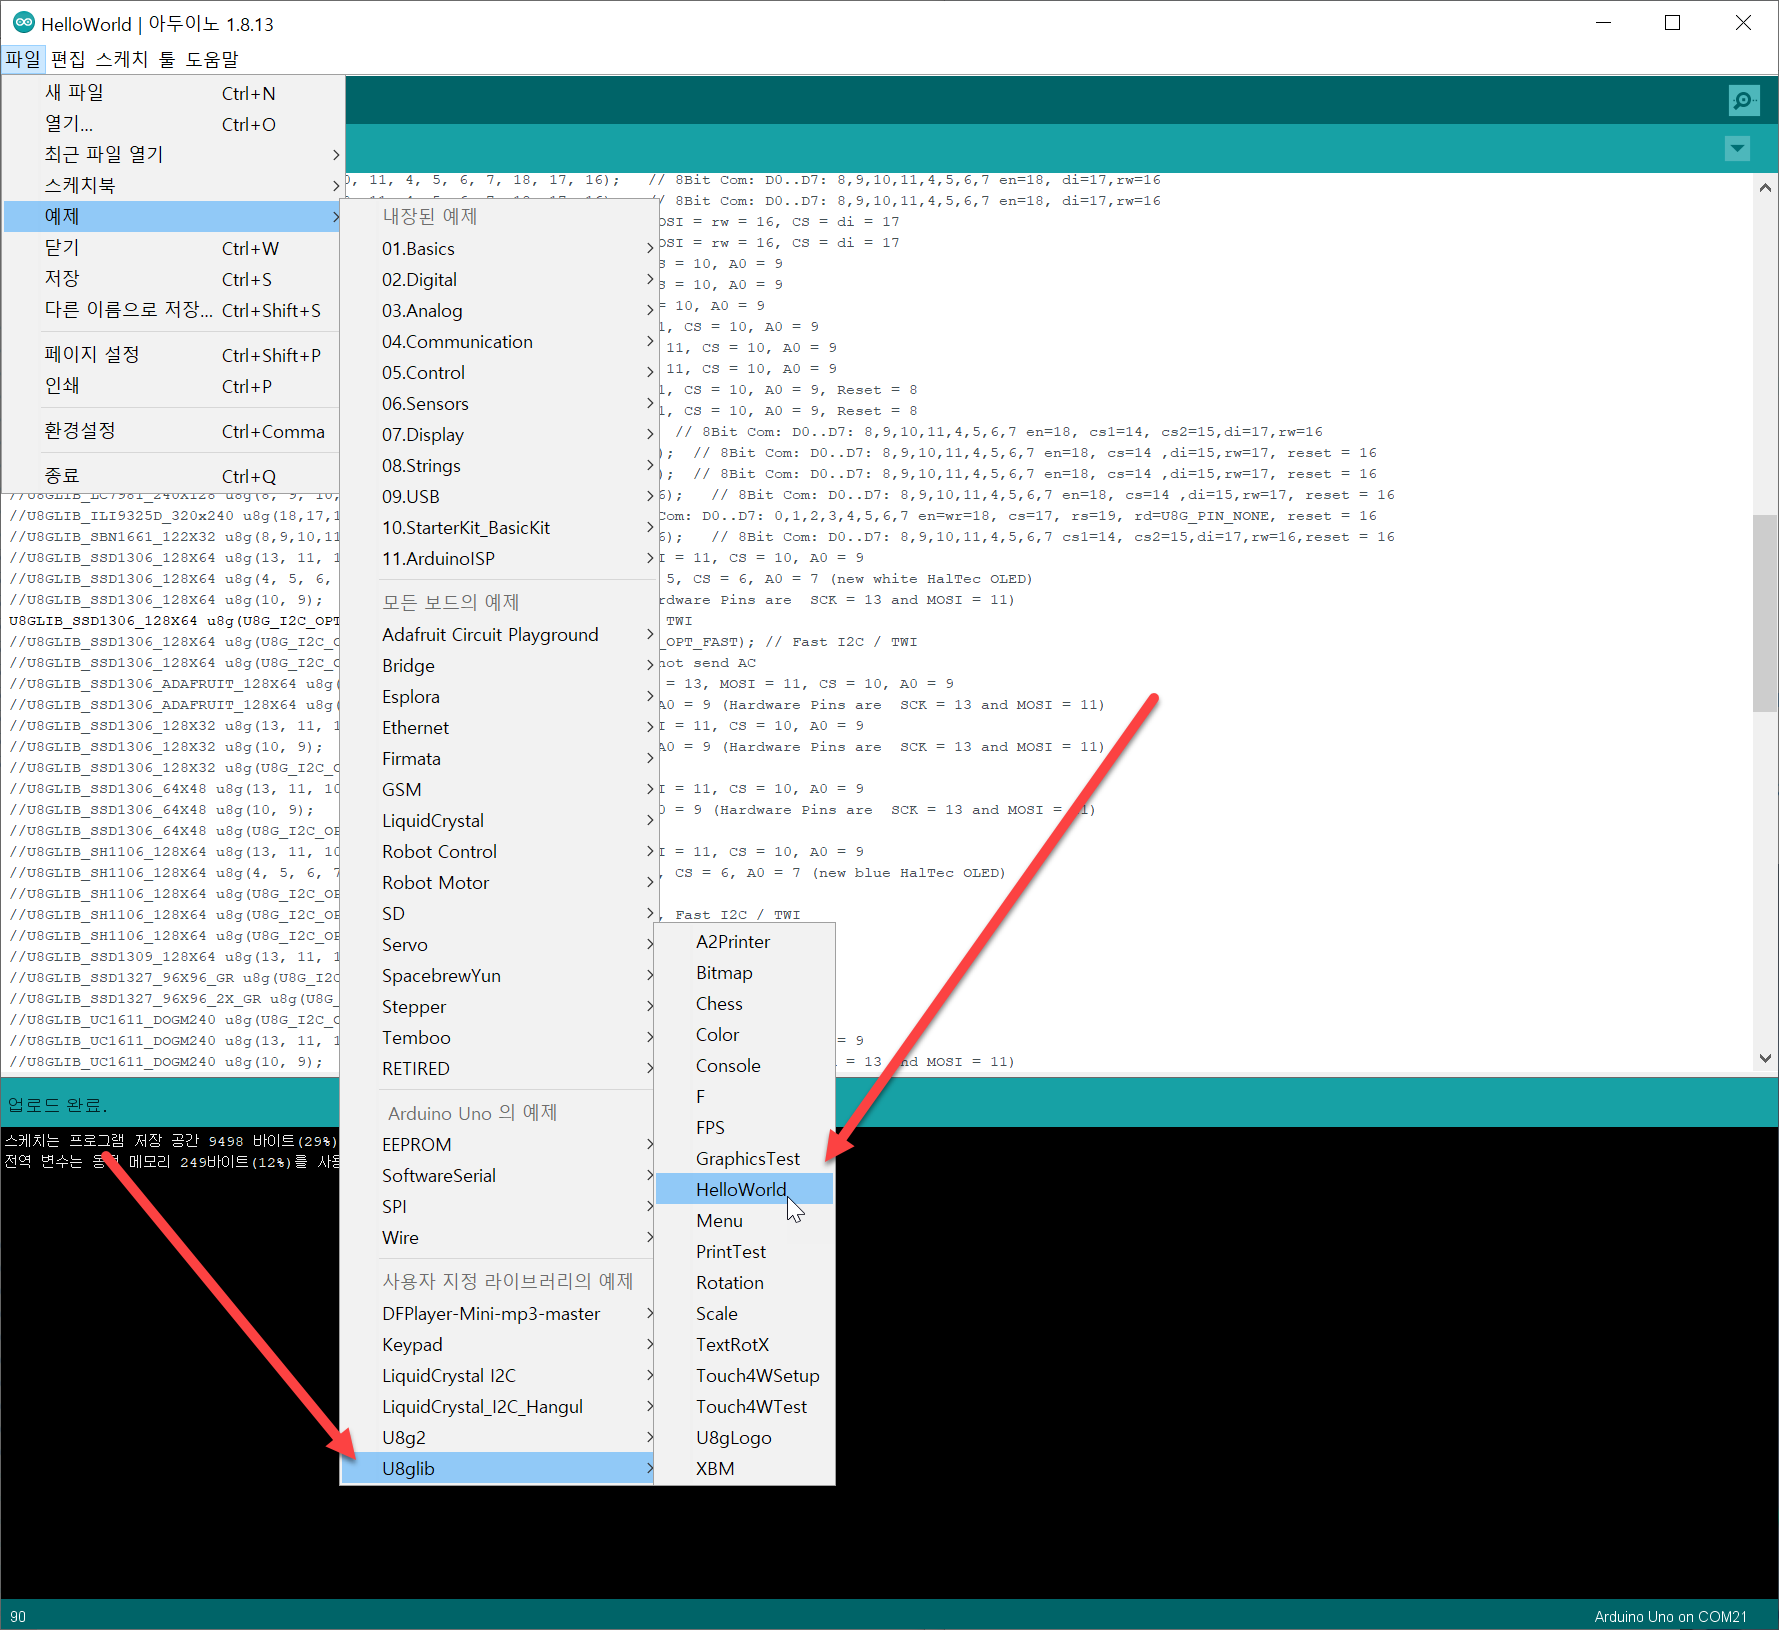Expand 10.StarterKit_BasicKit examples
Image resolution: width=1779 pixels, height=1630 pixels.
[497, 528]
